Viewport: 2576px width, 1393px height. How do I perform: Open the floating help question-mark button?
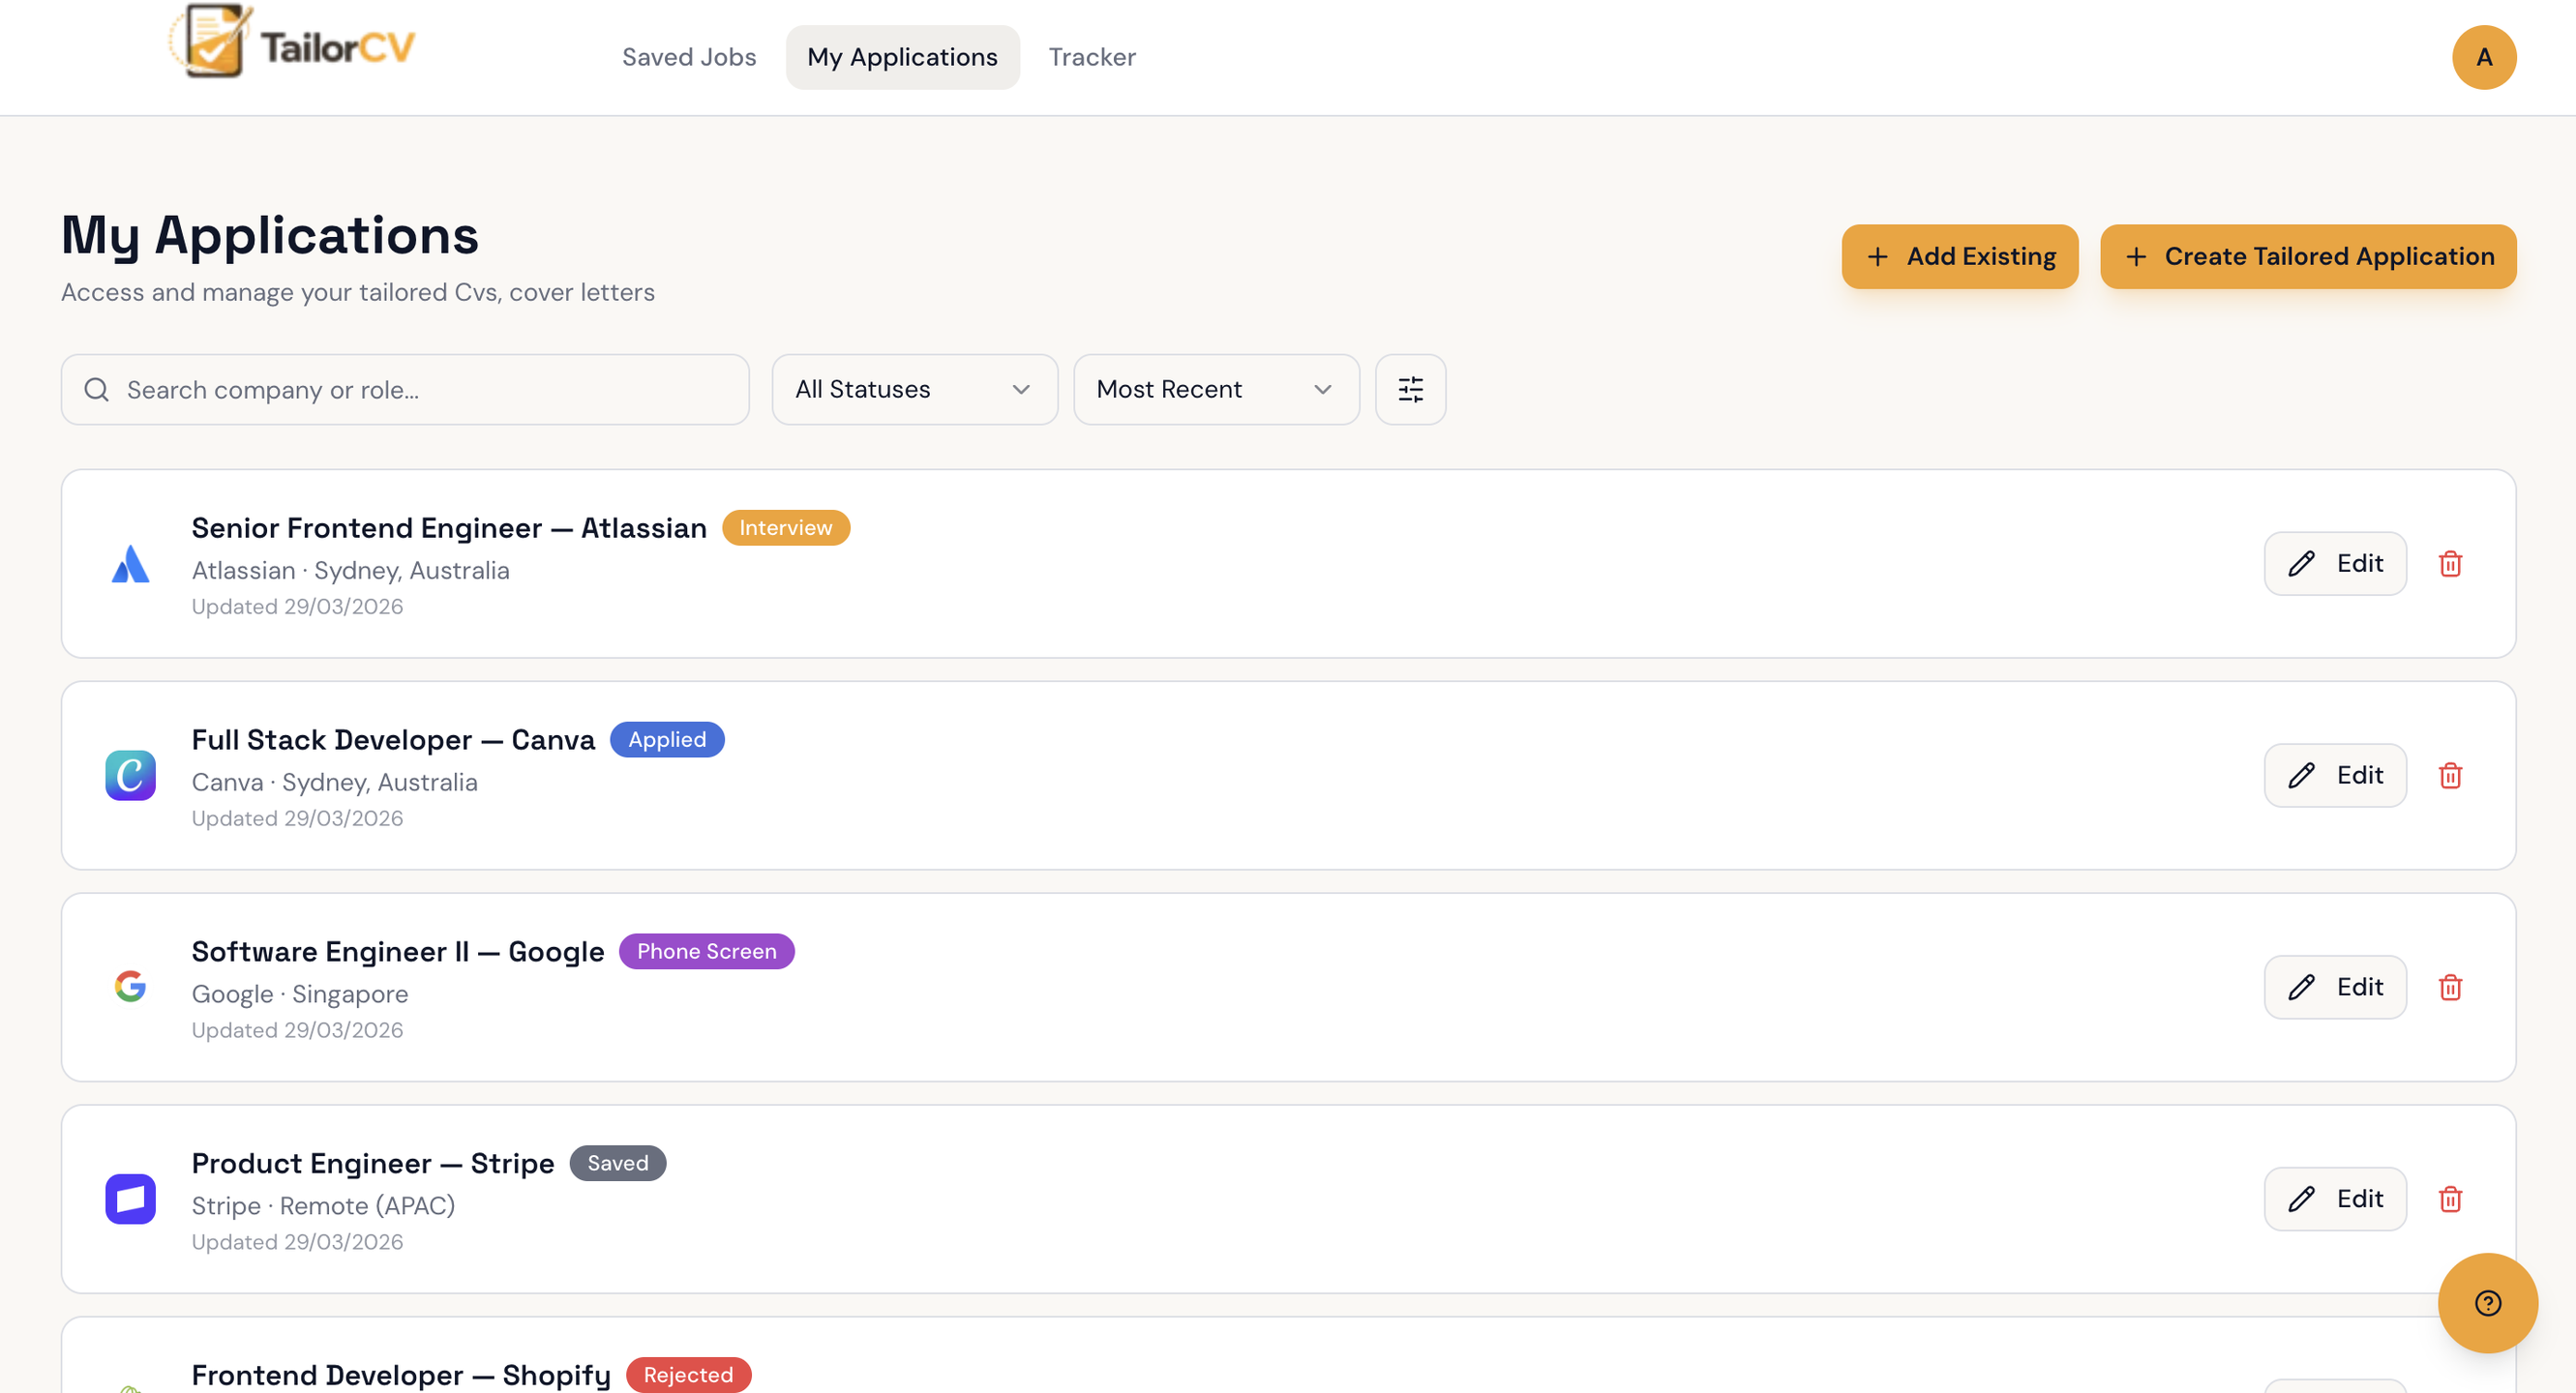point(2487,1303)
